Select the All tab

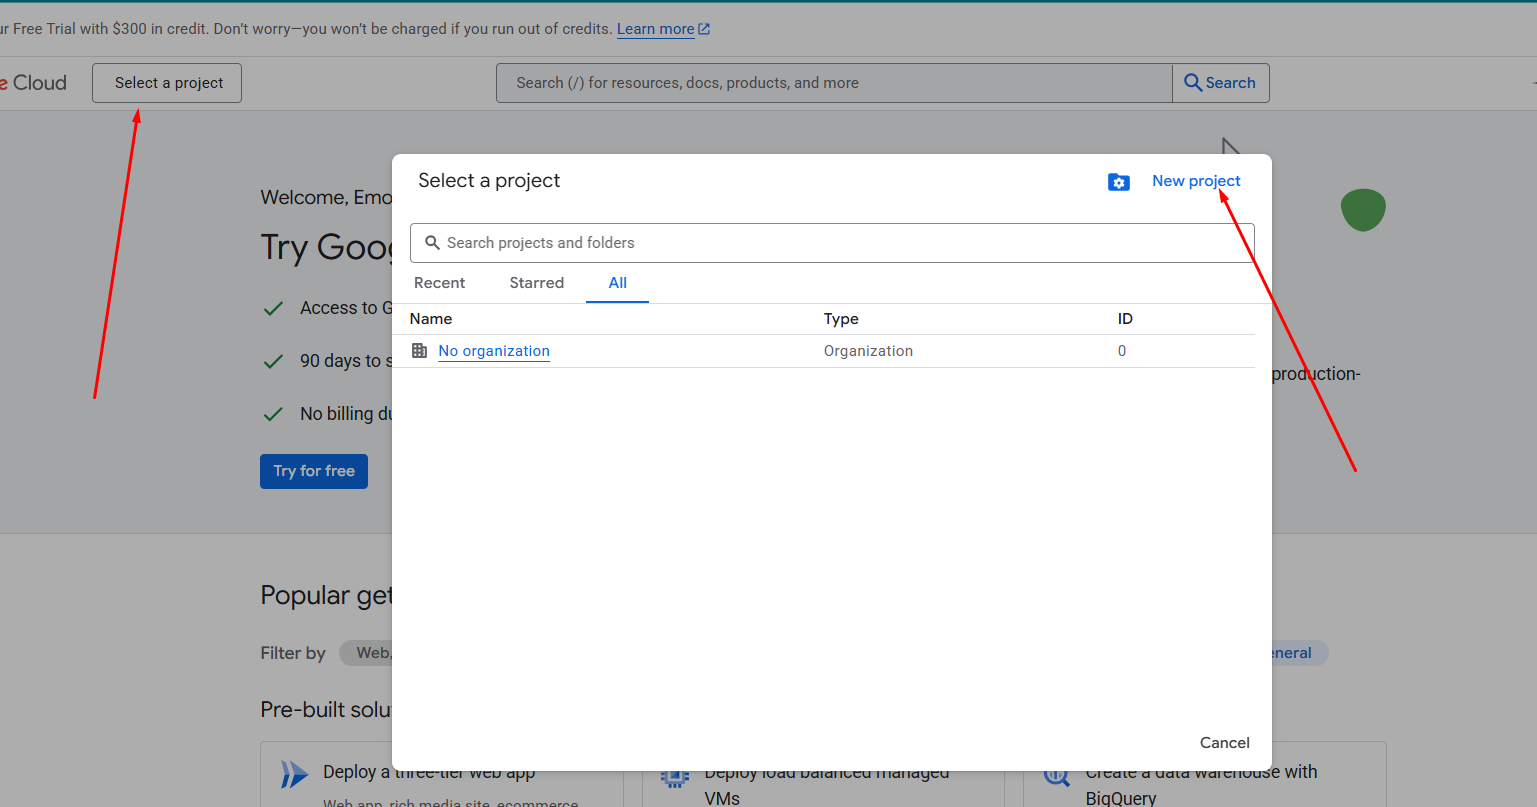tap(617, 283)
